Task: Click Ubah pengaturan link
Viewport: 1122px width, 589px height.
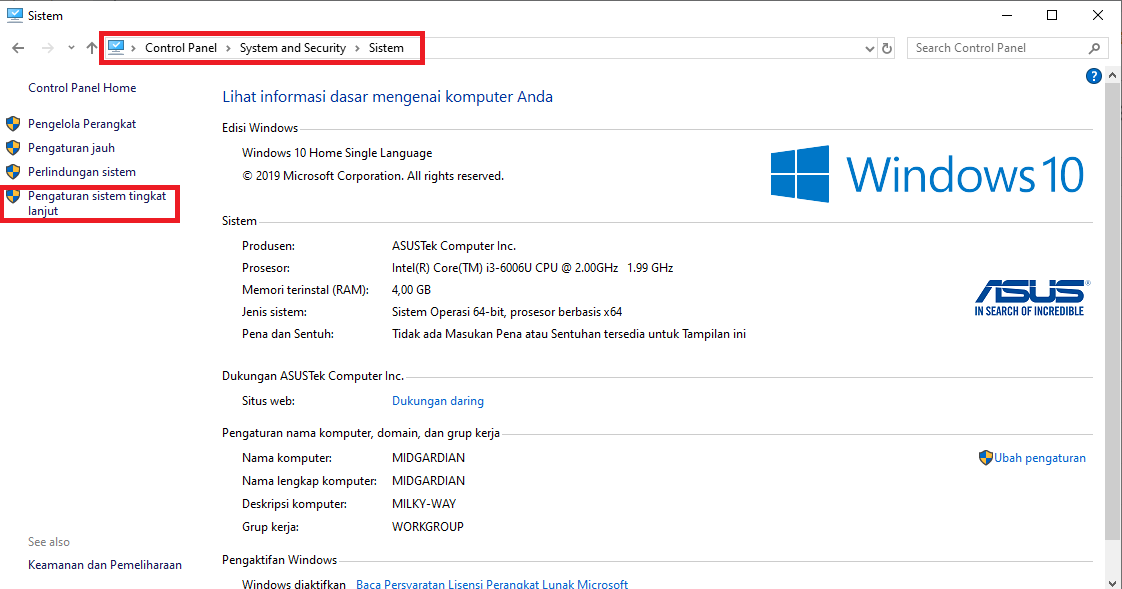Action: click(1040, 458)
